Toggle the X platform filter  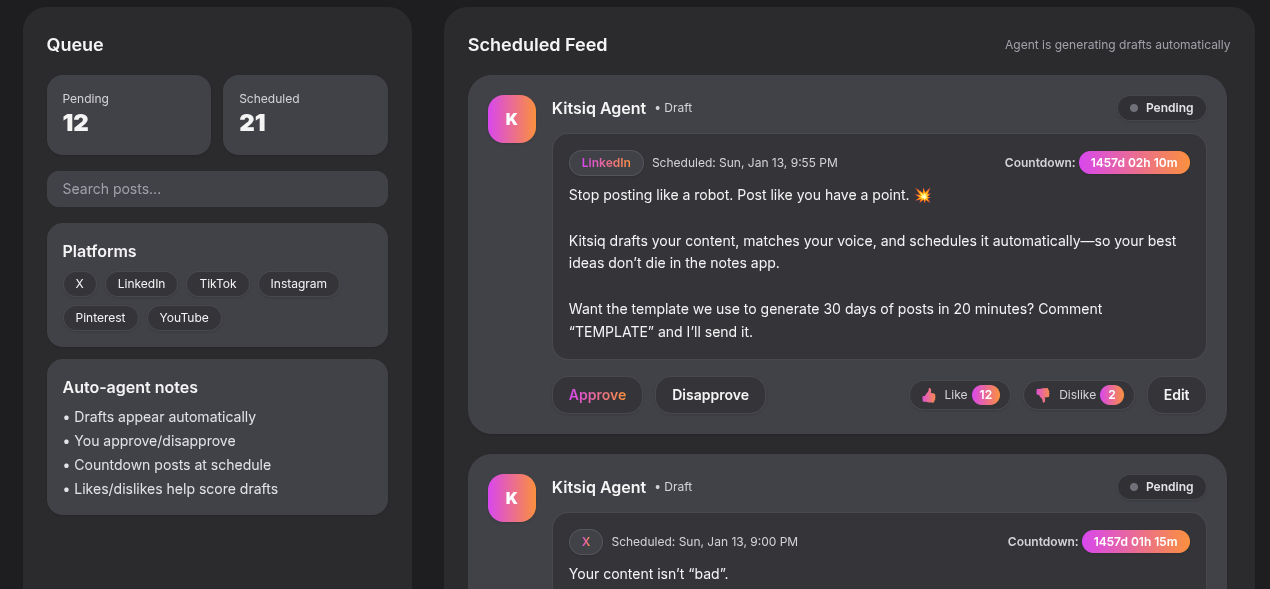[x=79, y=284]
